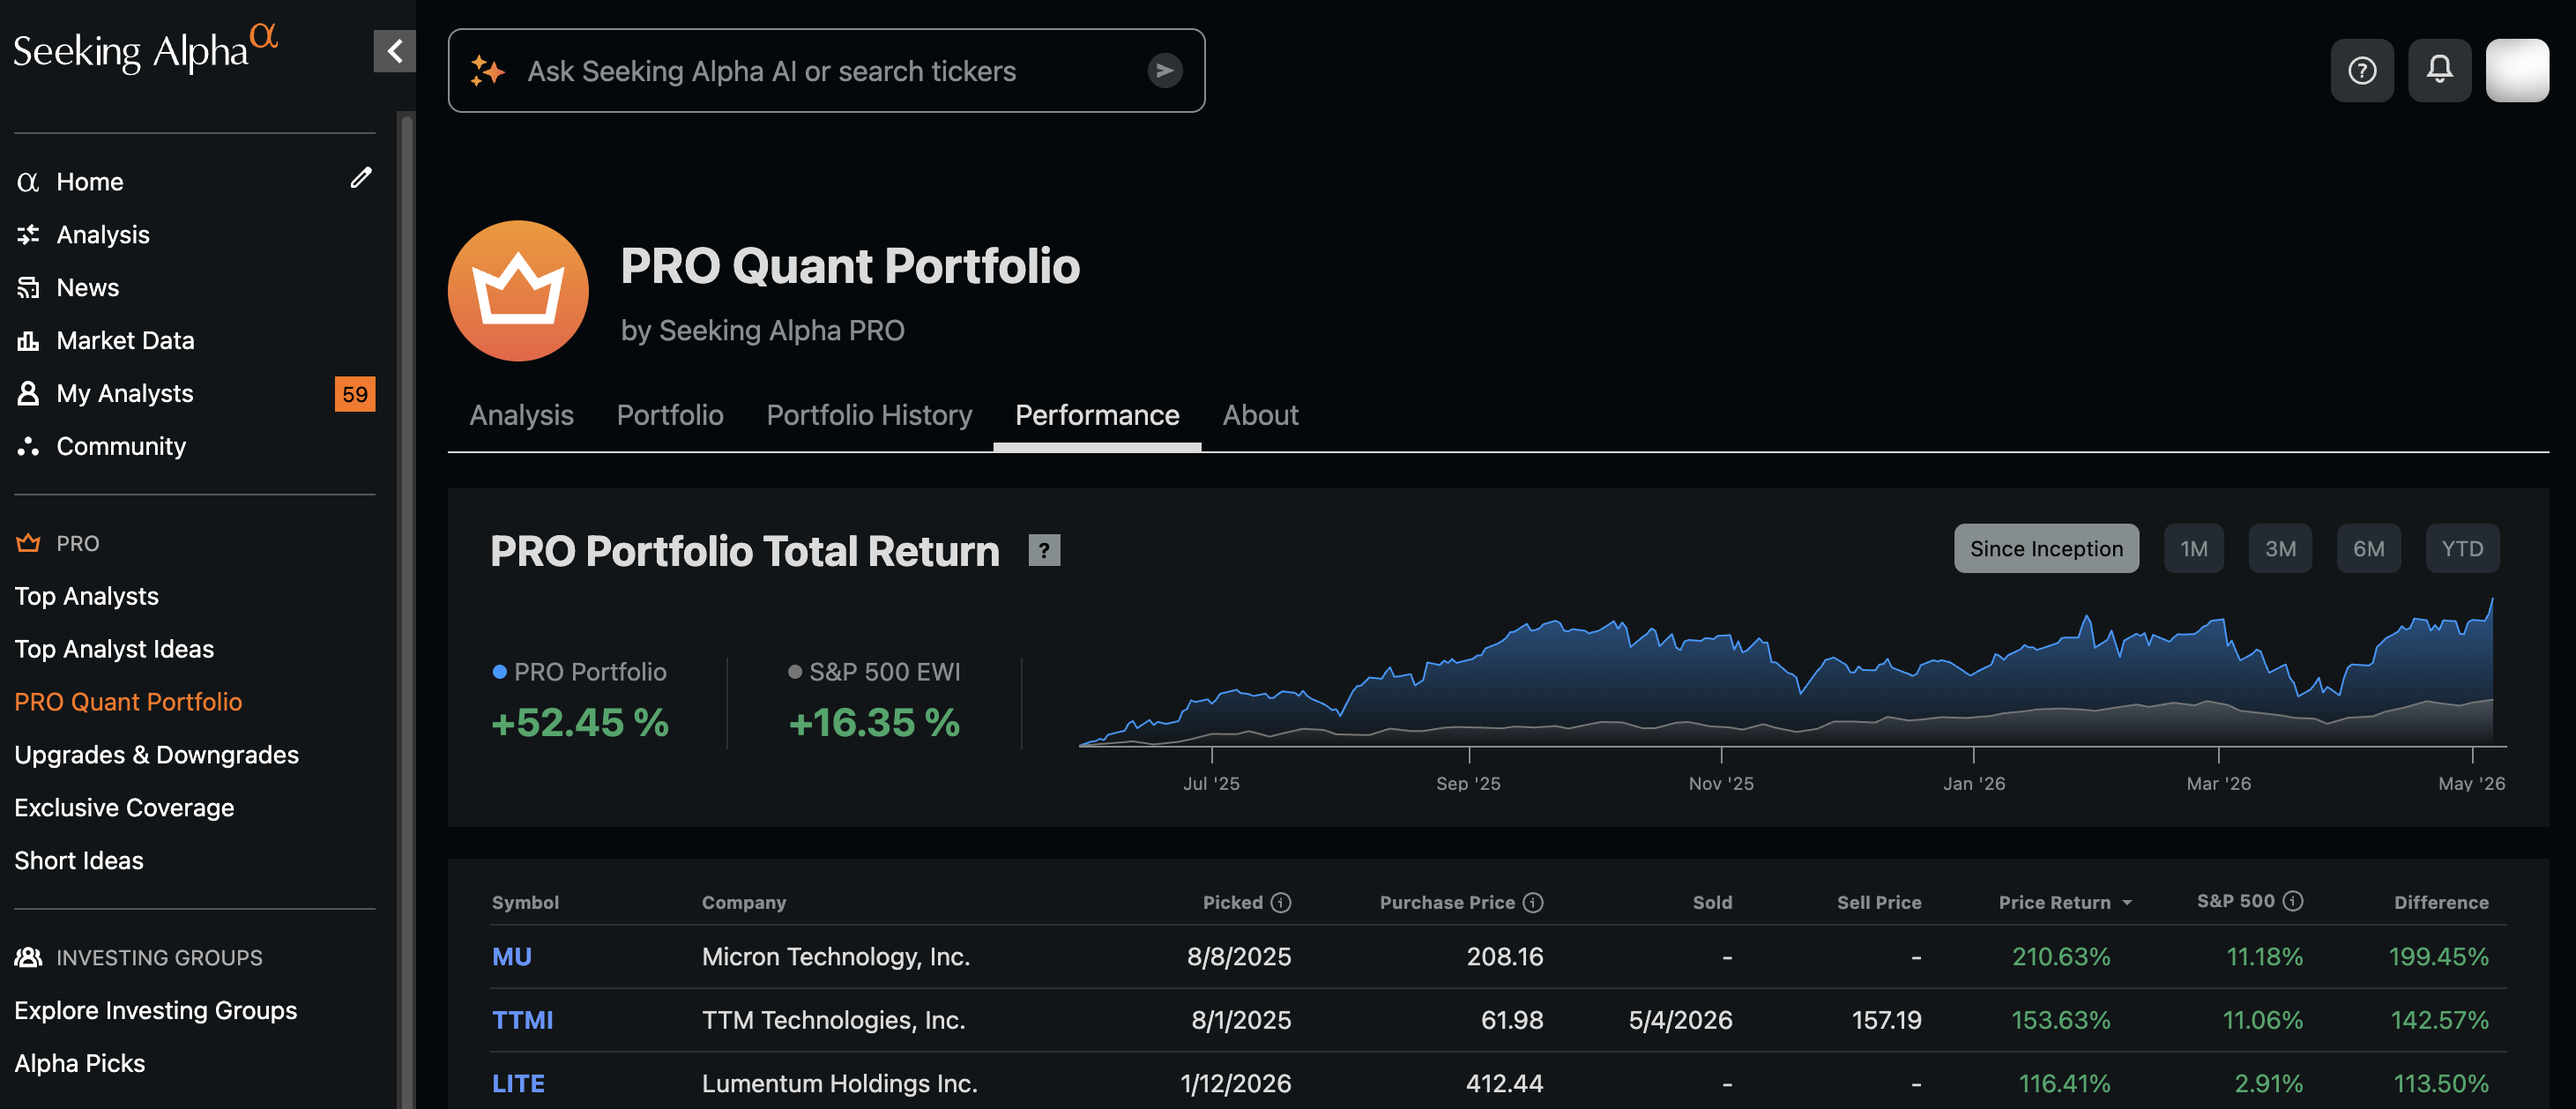The image size is (2576, 1109).
Task: Open My Analysts in sidebar
Action: pyautogui.click(x=125, y=393)
